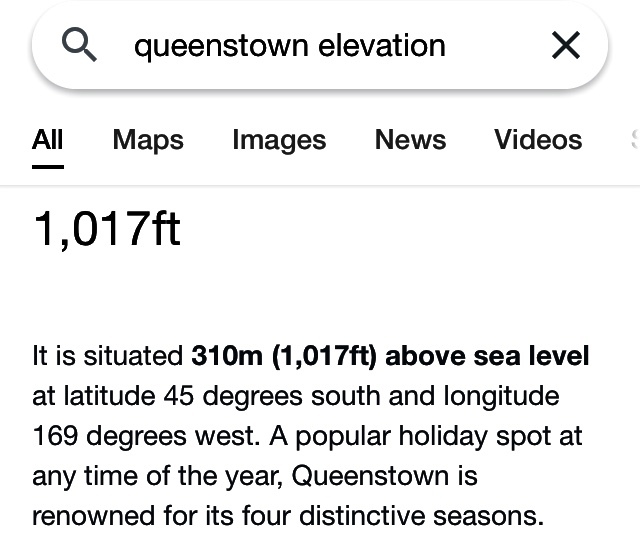Click the cut-off tab right of Videos

pyautogui.click(x=633, y=140)
